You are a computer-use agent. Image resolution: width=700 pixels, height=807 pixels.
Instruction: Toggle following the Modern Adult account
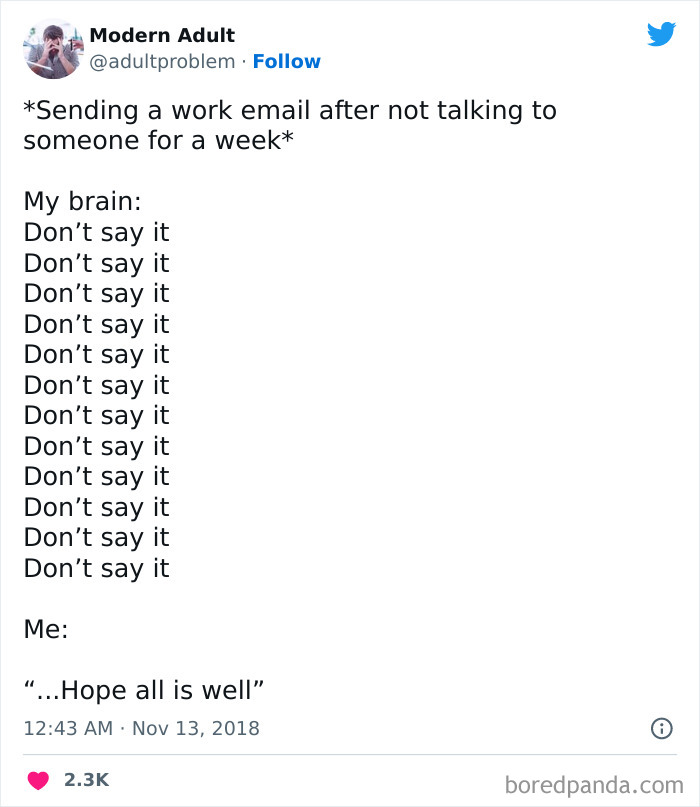click(x=288, y=62)
